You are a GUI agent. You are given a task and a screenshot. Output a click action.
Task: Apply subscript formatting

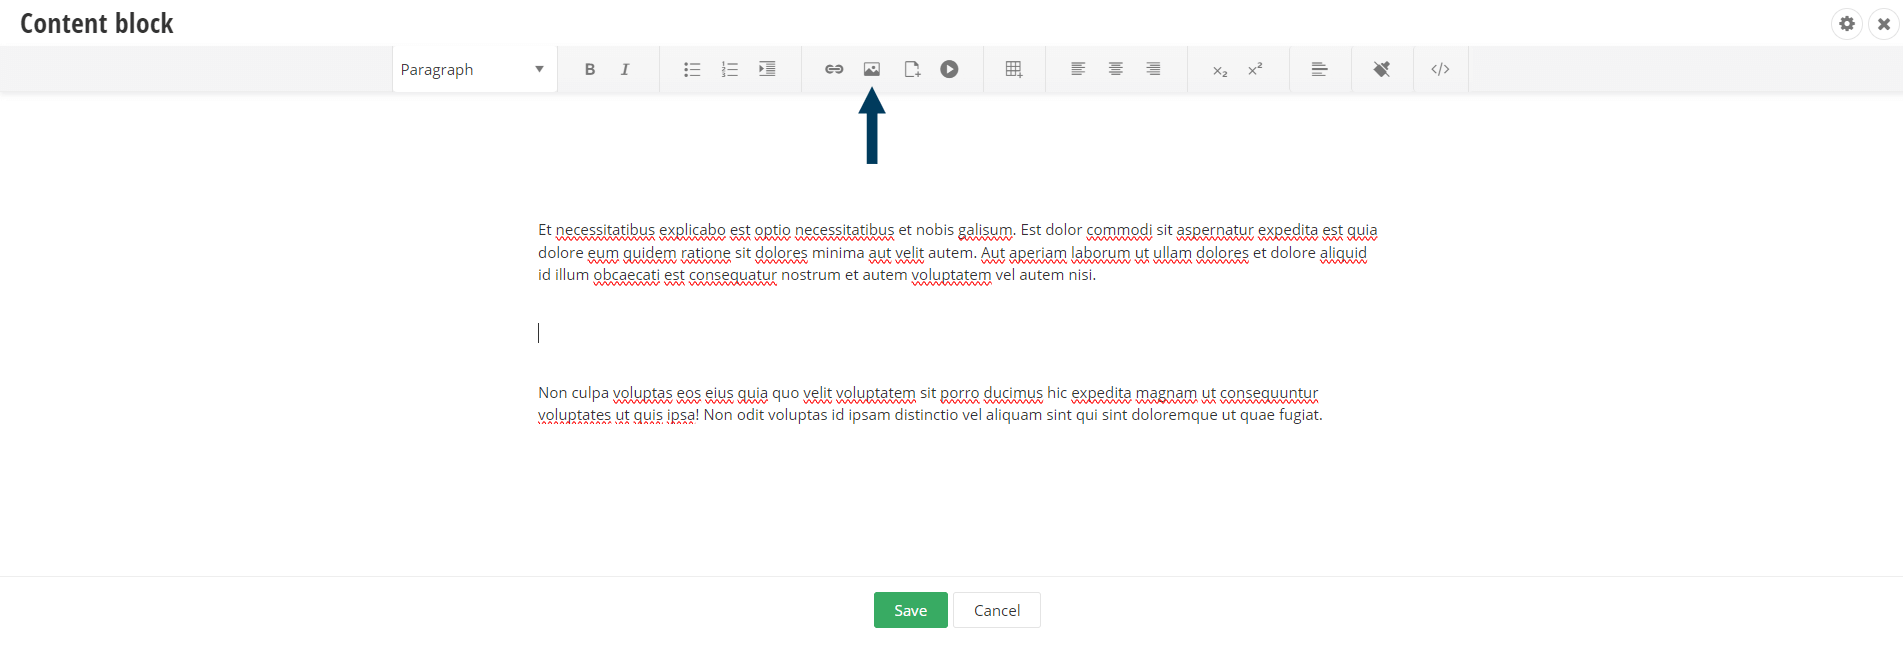1220,70
